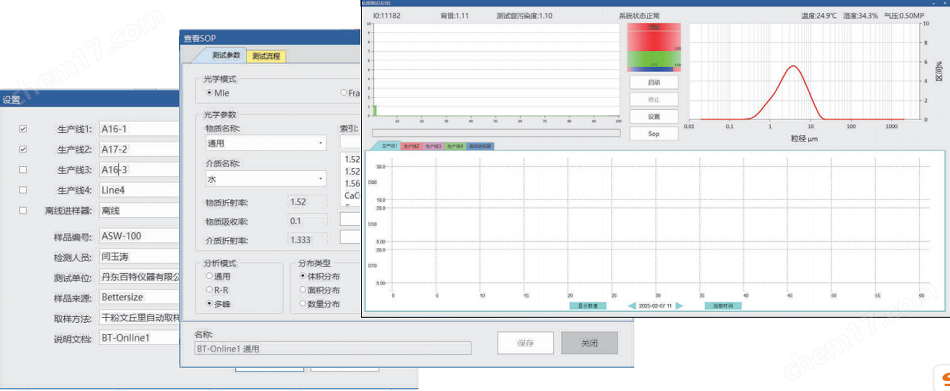Edit the 样品来源 field Bettersize

139,298
